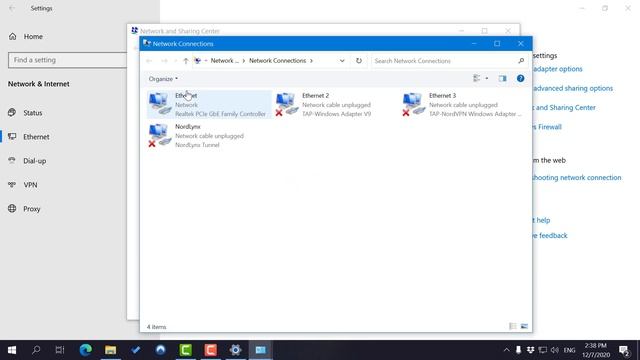The height and width of the screenshot is (360, 640).
Task: Click '4 items' in status bar
Action: tap(156, 327)
